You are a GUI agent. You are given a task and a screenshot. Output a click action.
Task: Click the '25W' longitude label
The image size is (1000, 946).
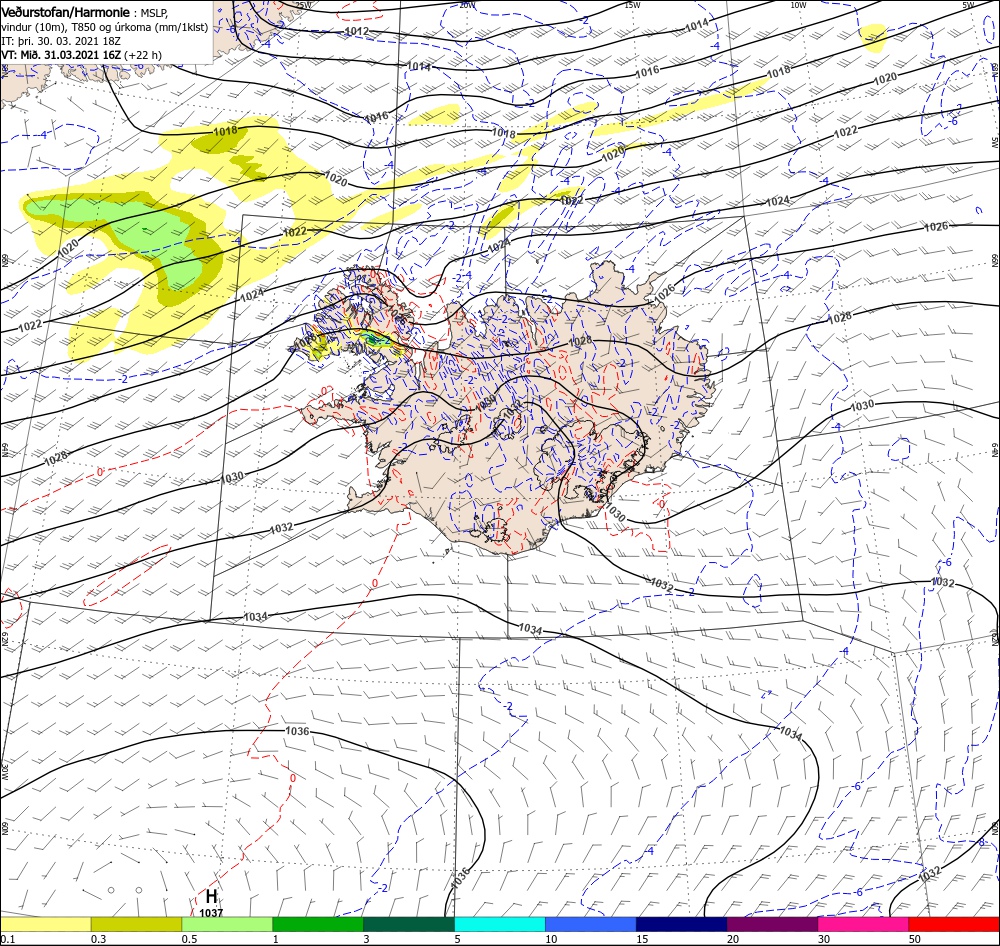(x=304, y=5)
